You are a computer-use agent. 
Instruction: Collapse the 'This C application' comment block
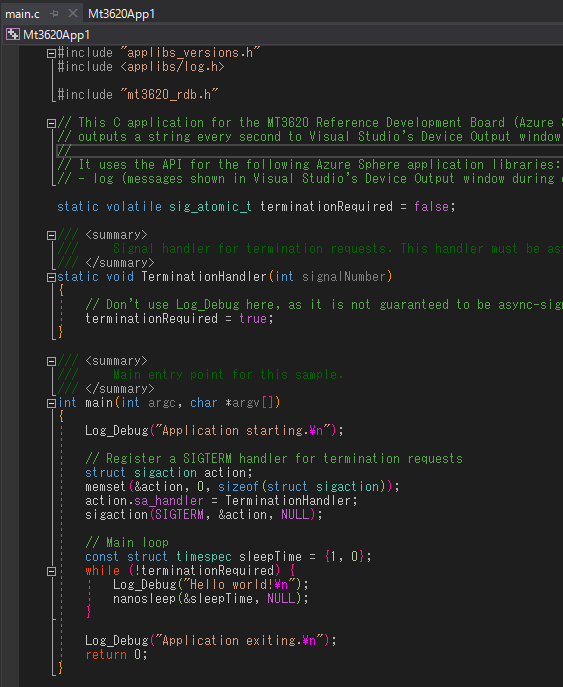click(51, 124)
